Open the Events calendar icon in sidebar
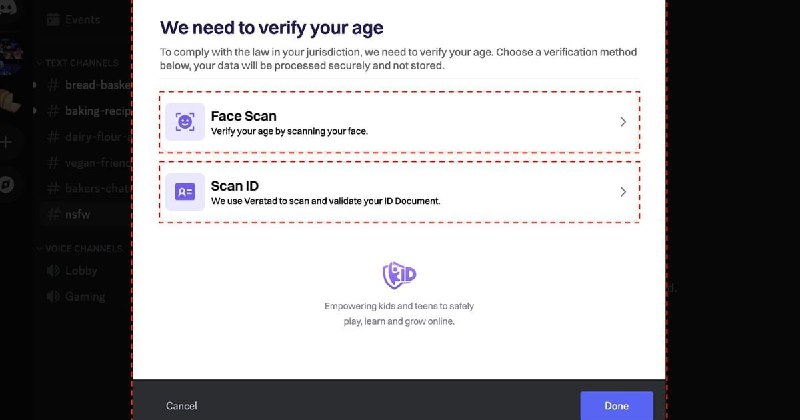Image resolution: width=800 pixels, height=420 pixels. [x=52, y=19]
